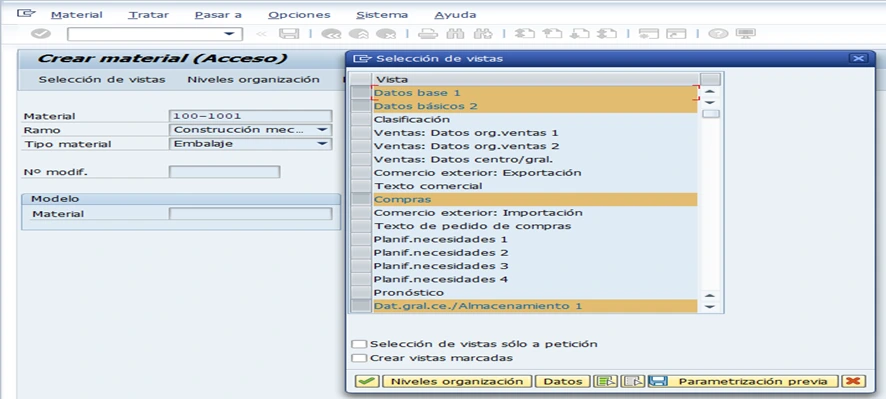Open the Material menu

[x=77, y=15]
